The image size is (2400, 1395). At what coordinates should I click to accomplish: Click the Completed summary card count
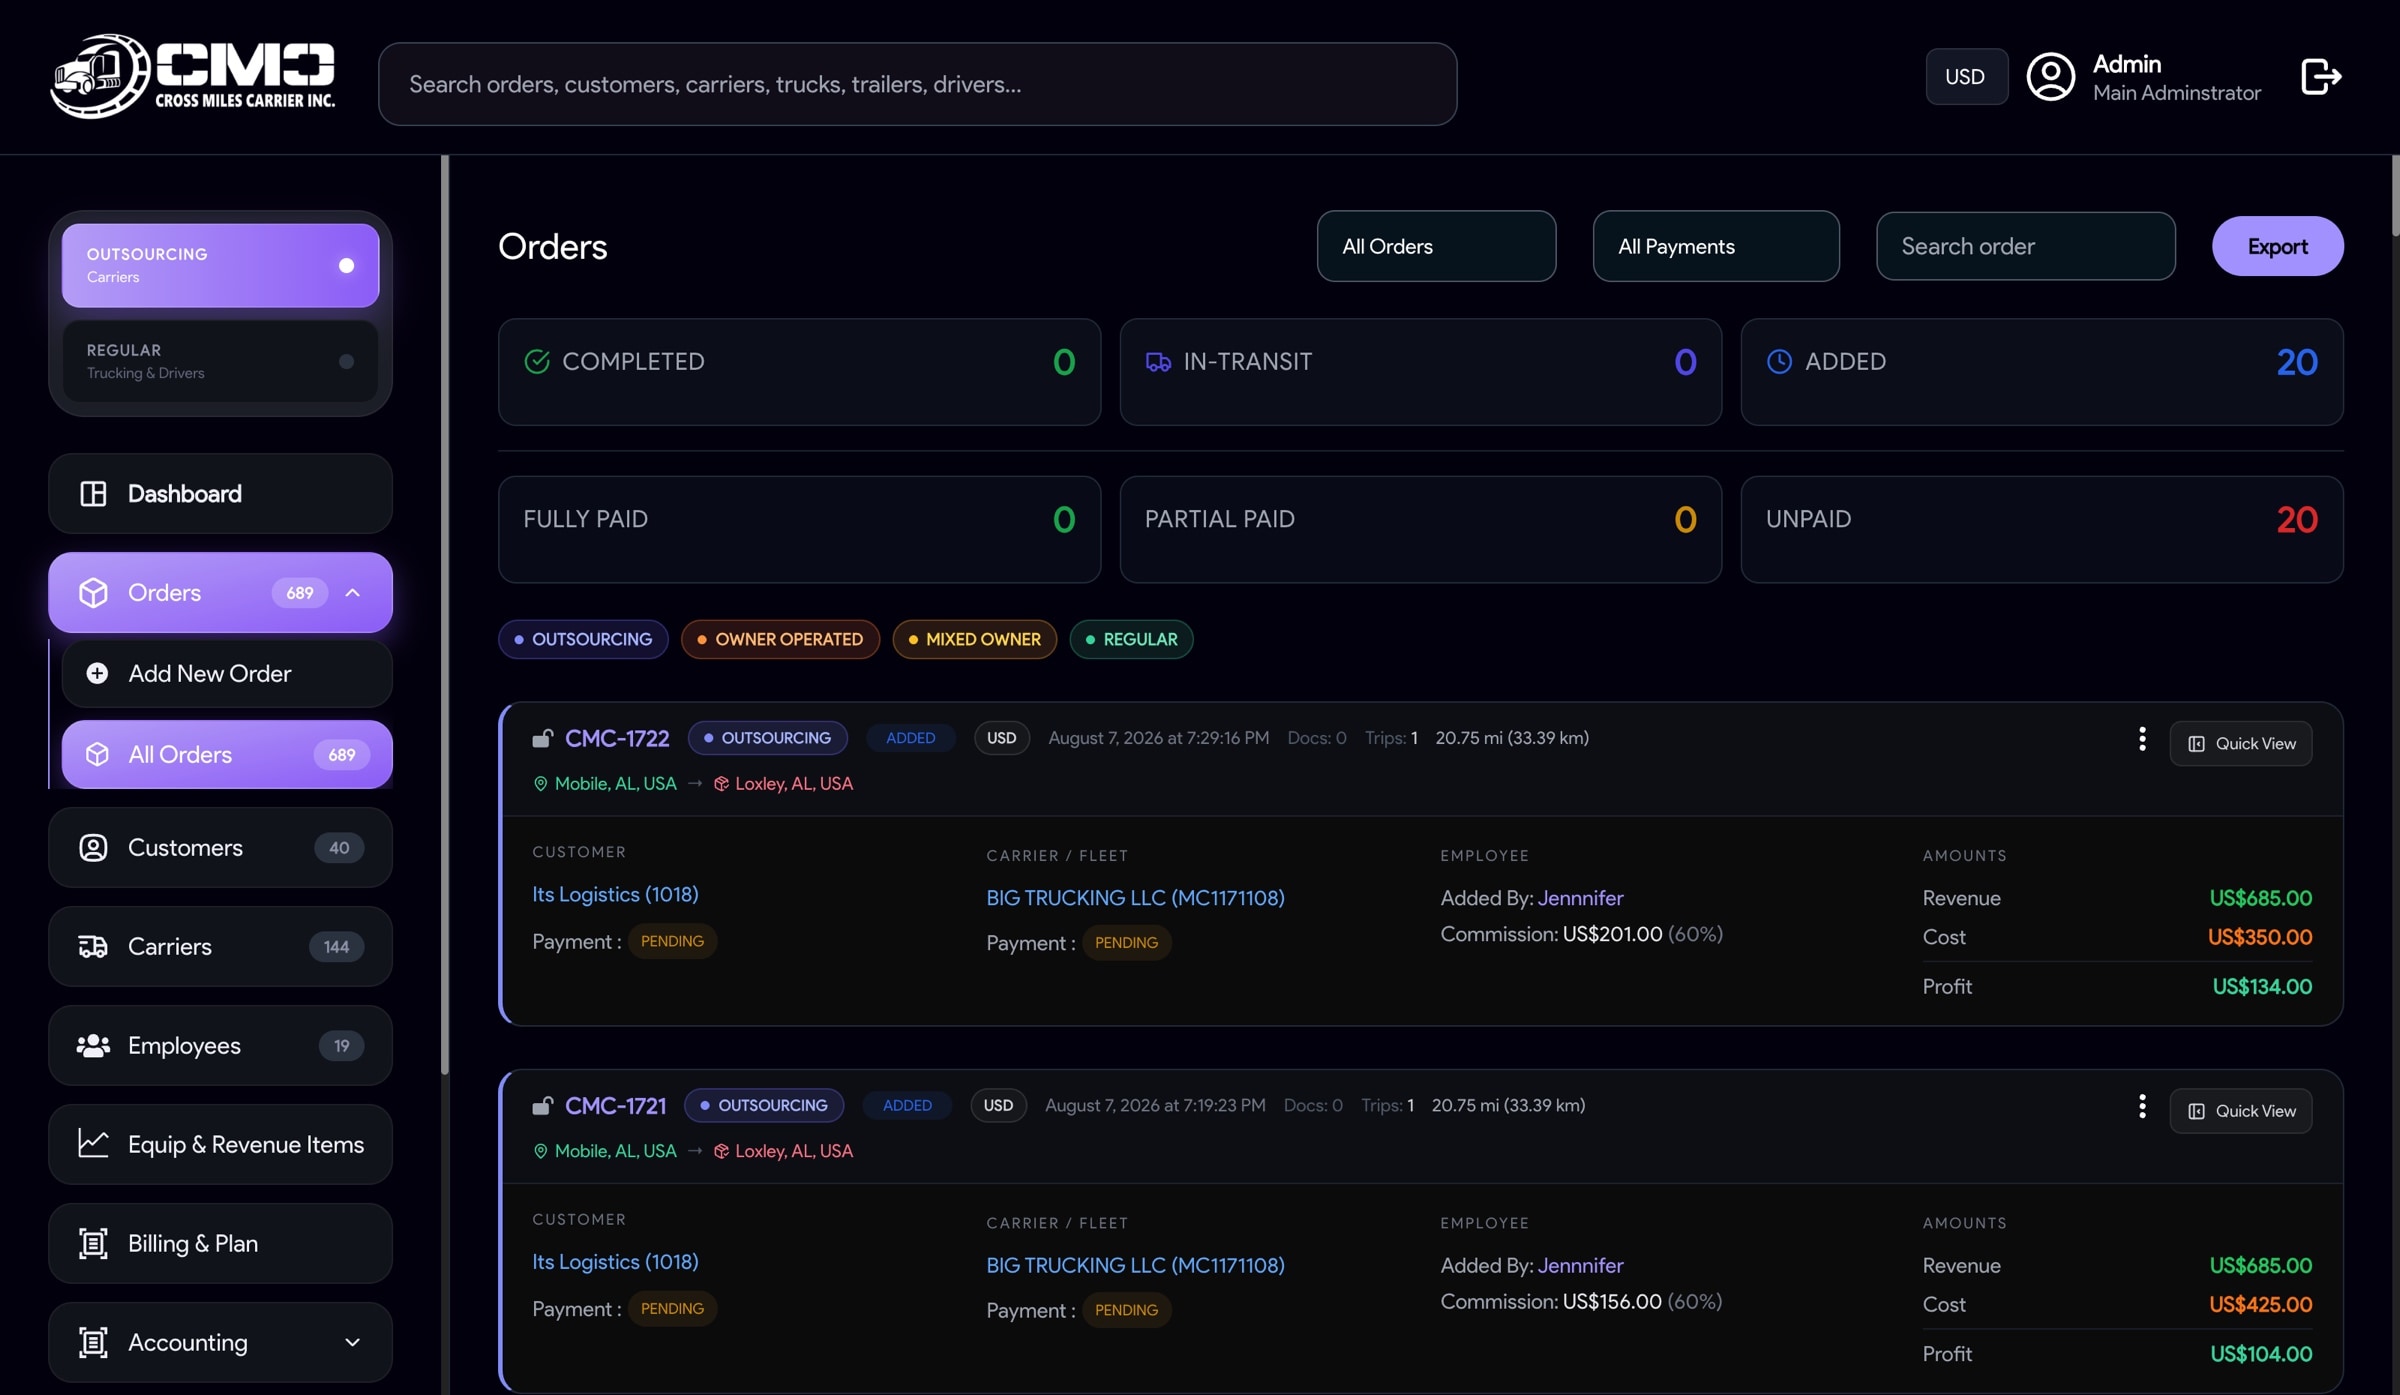pyautogui.click(x=1064, y=362)
